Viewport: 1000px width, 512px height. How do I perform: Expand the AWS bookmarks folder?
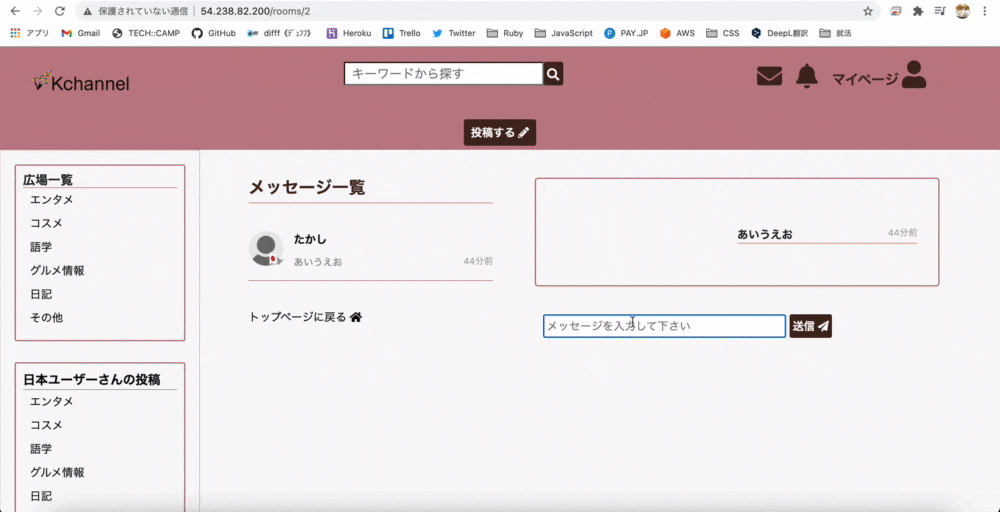pyautogui.click(x=677, y=33)
